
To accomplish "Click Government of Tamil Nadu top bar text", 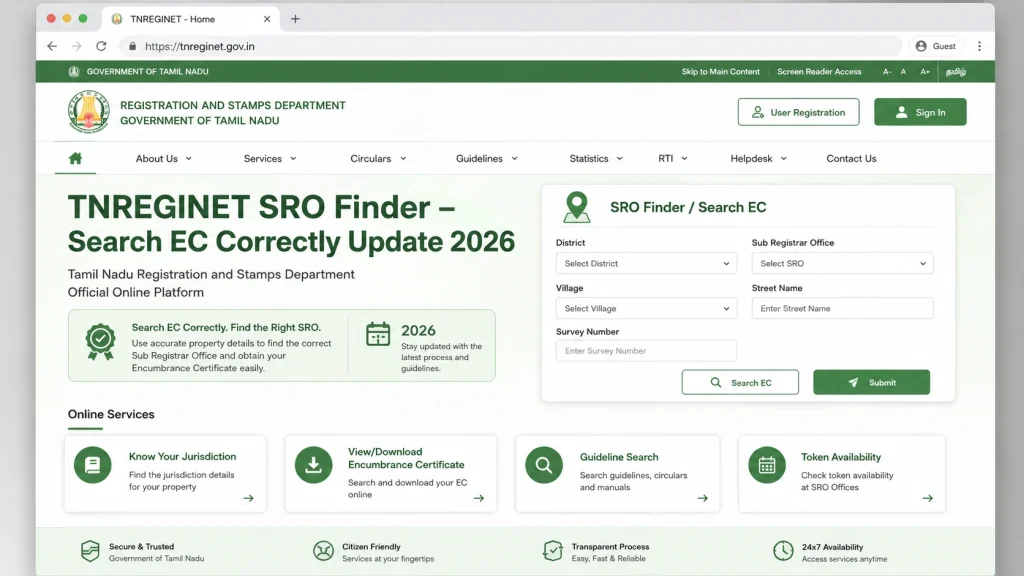I will (148, 72).
